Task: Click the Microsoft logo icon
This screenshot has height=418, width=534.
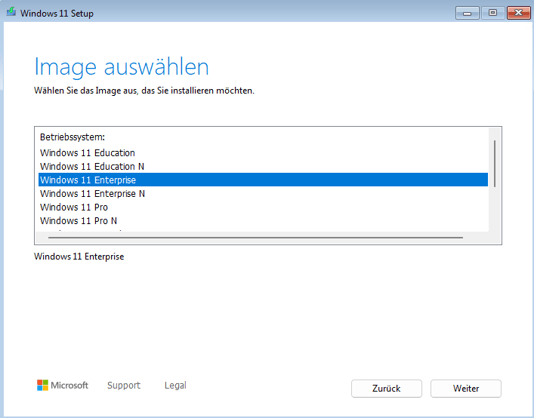Action: click(x=43, y=385)
